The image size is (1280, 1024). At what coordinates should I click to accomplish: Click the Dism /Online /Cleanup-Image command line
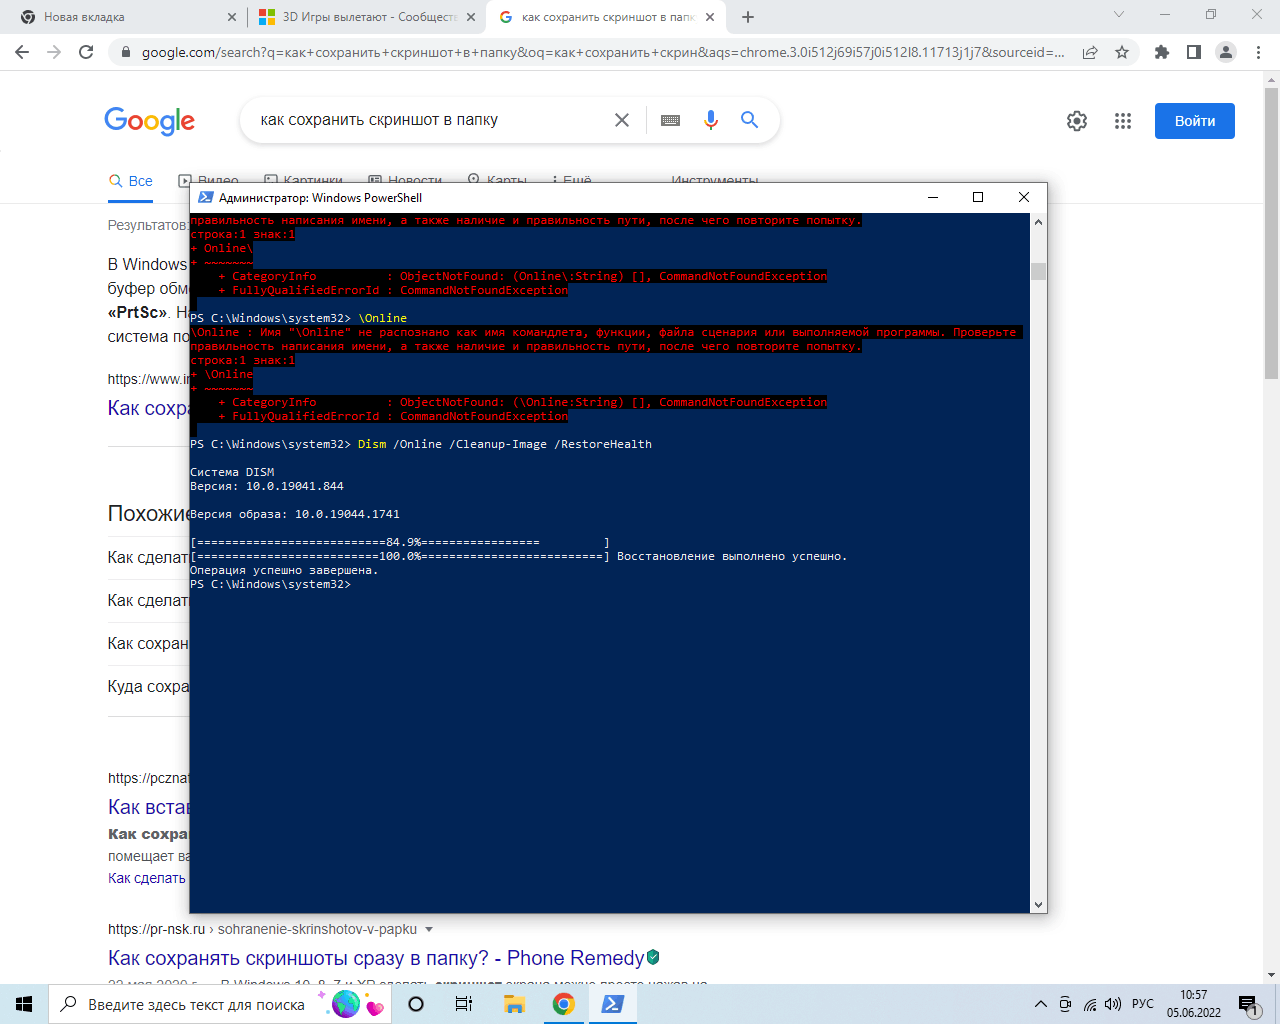[x=421, y=444]
